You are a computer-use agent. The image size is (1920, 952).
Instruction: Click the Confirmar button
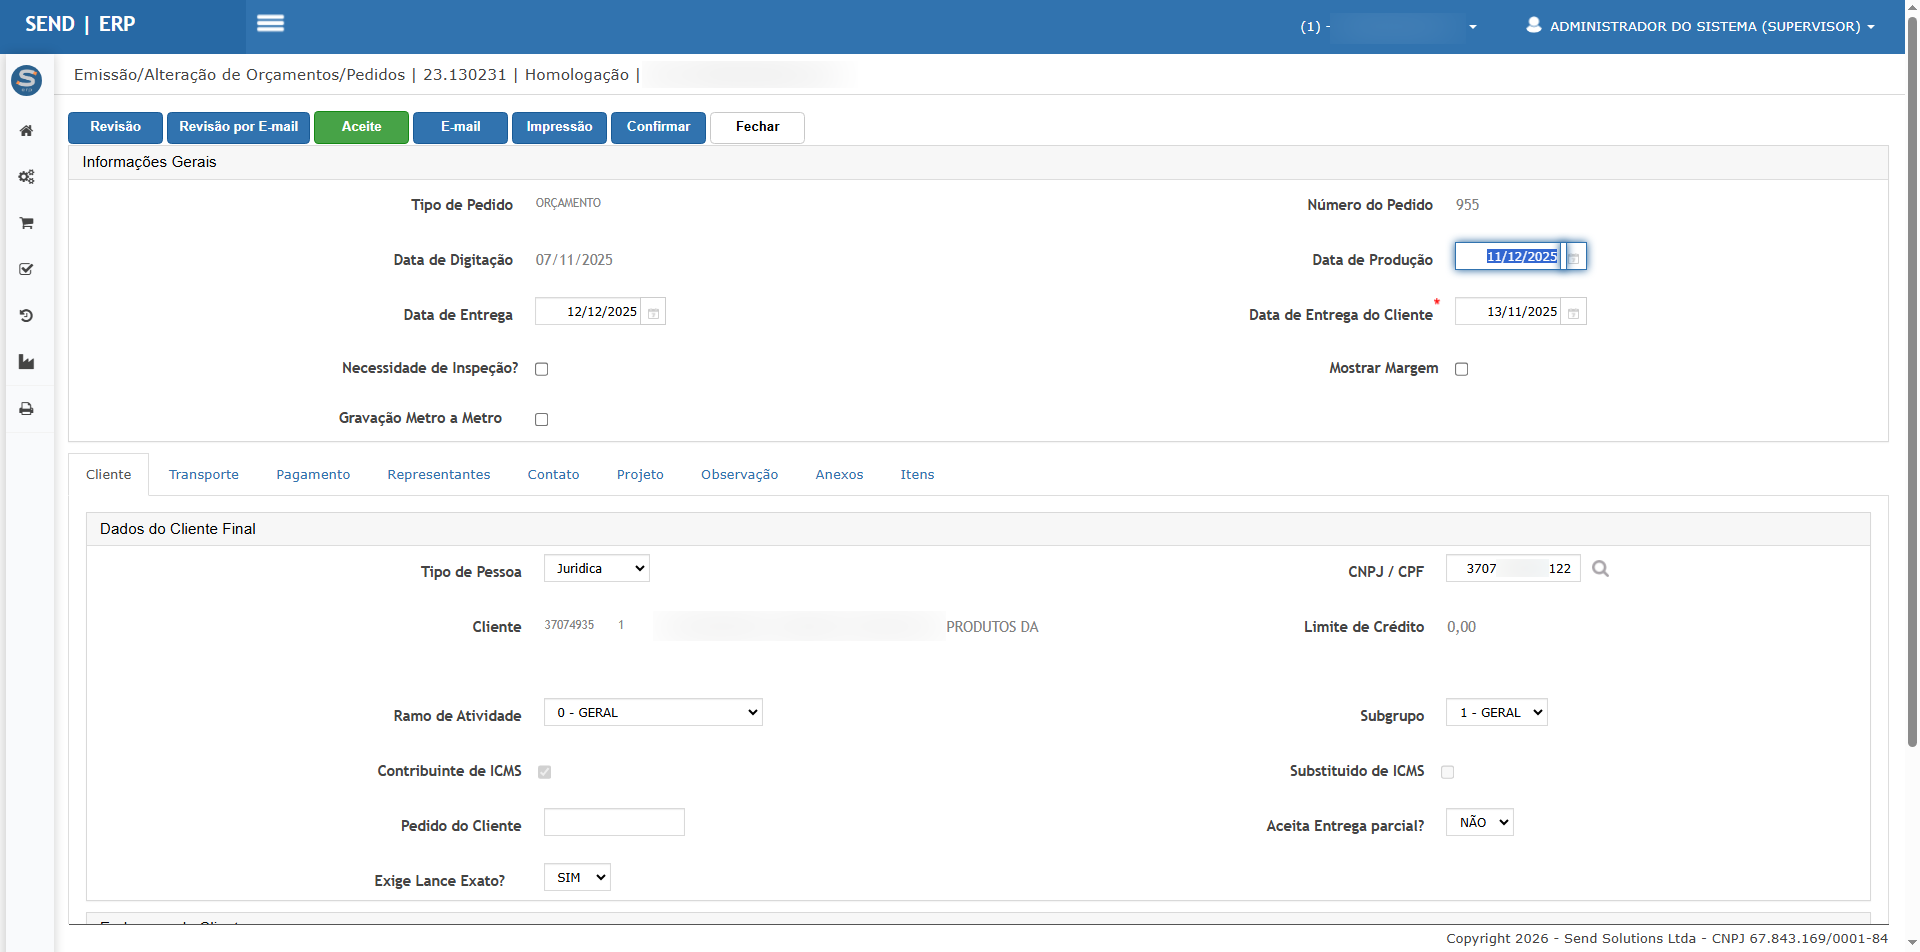(658, 127)
